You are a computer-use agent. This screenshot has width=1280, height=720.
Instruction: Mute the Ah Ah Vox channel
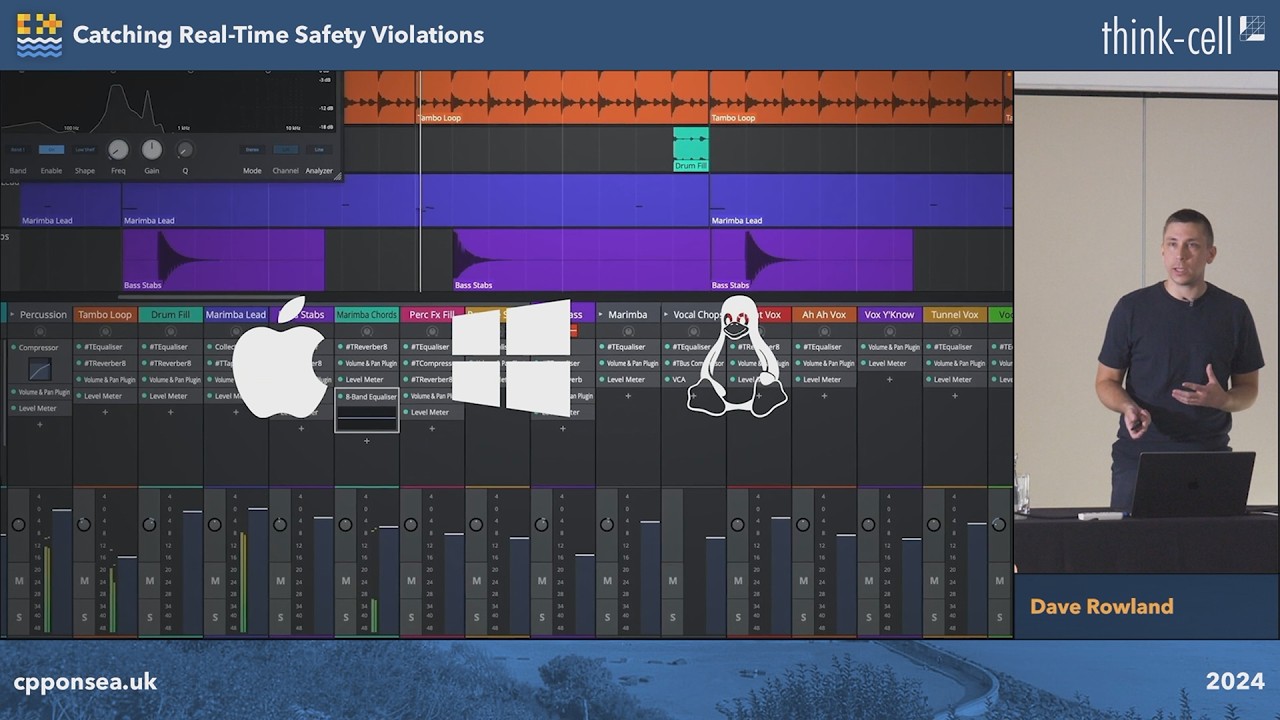[x=804, y=581]
